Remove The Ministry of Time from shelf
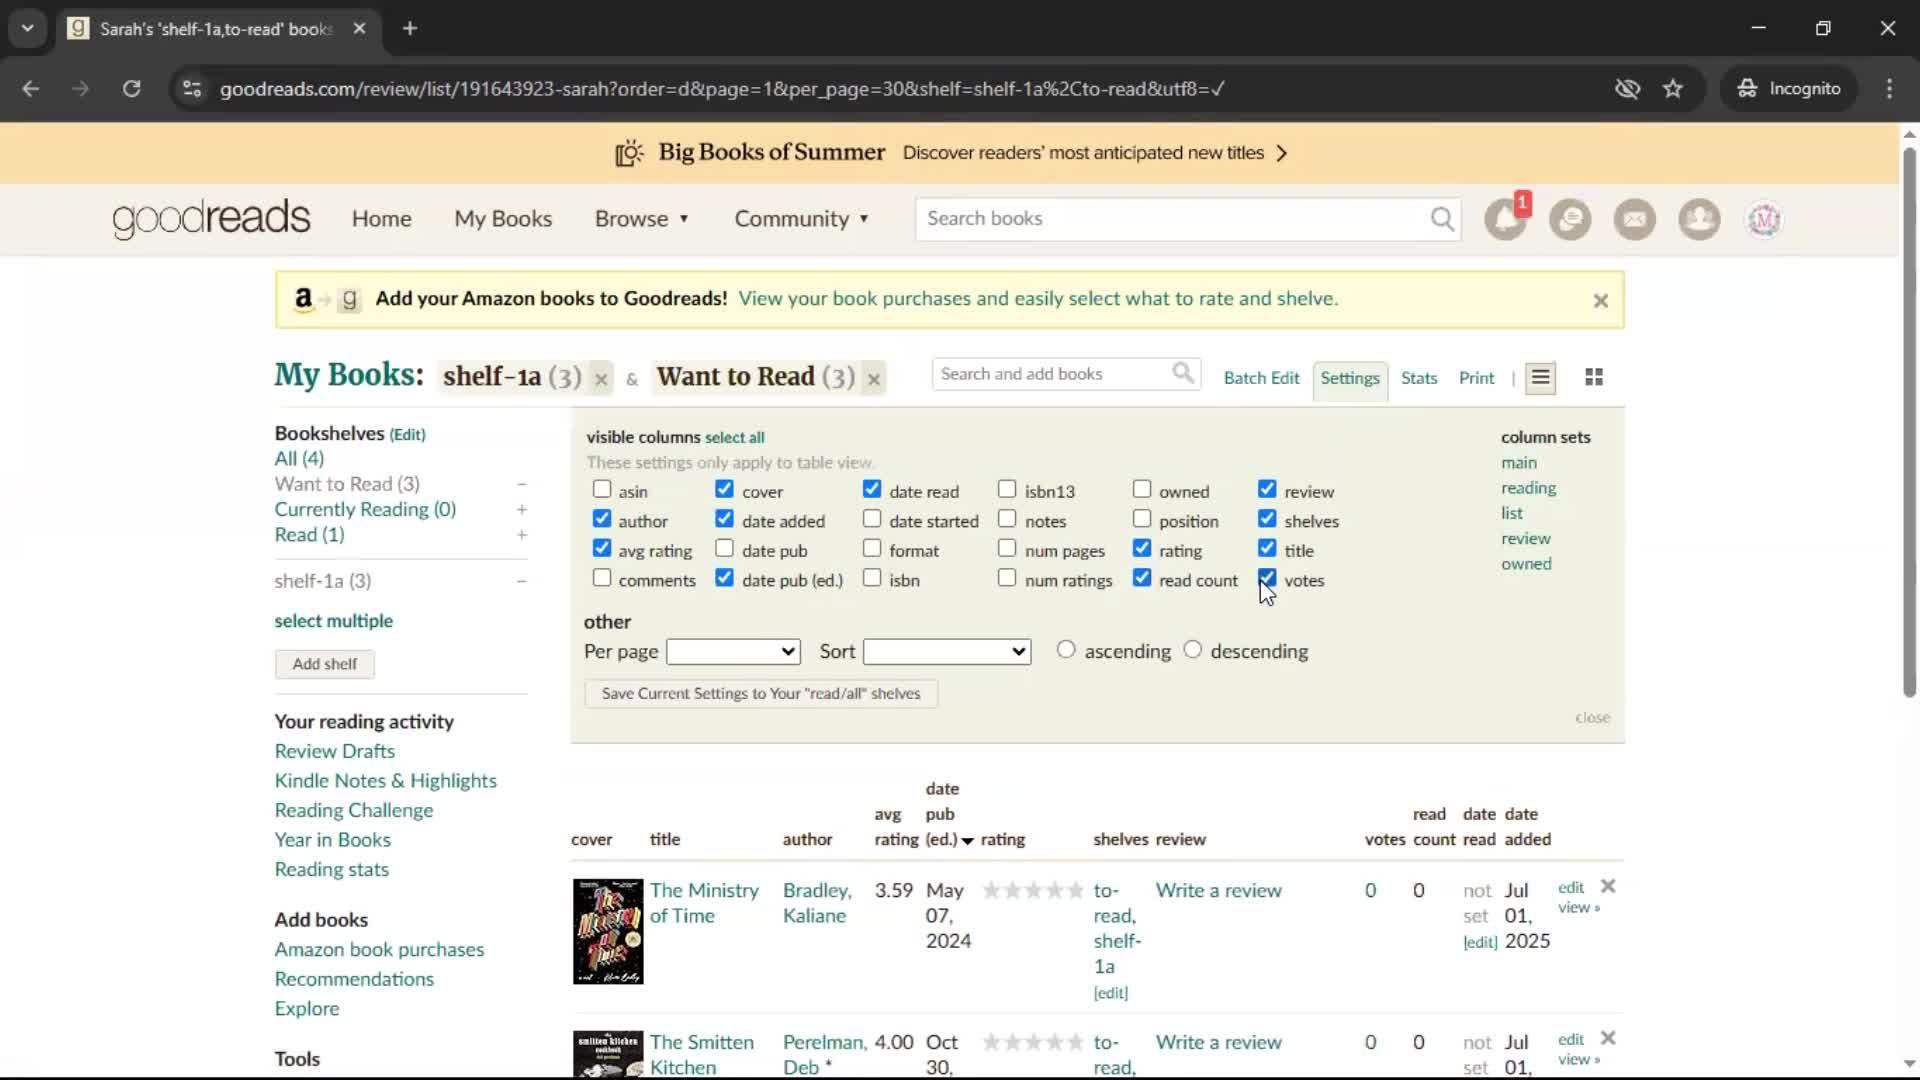Screen dimensions: 1920x1080 (x=1608, y=886)
